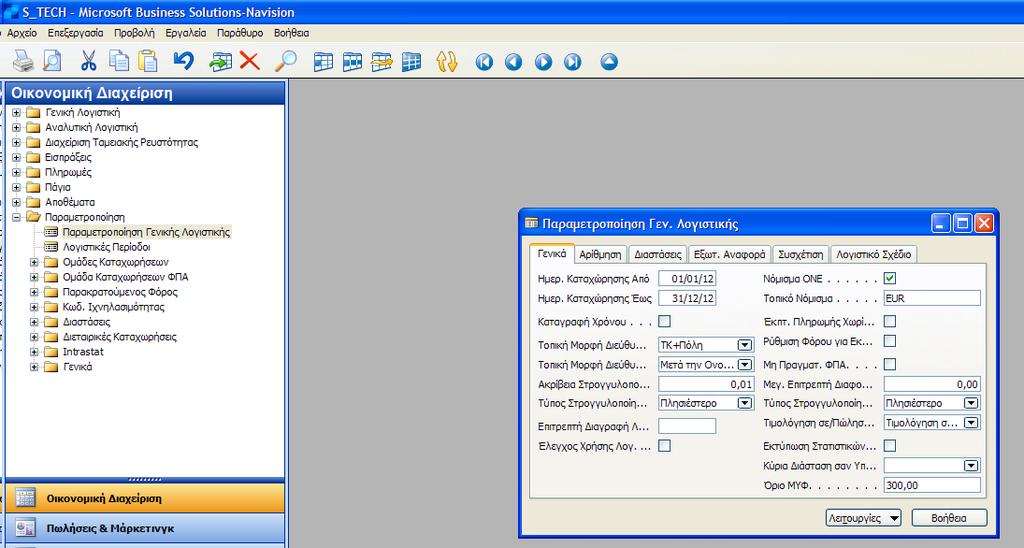Switch to Συσχέτιση tab

pyautogui.click(x=801, y=254)
